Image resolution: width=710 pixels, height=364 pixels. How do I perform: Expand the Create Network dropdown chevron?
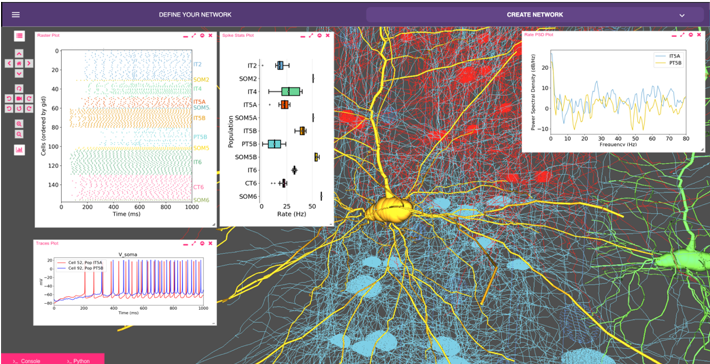click(682, 15)
